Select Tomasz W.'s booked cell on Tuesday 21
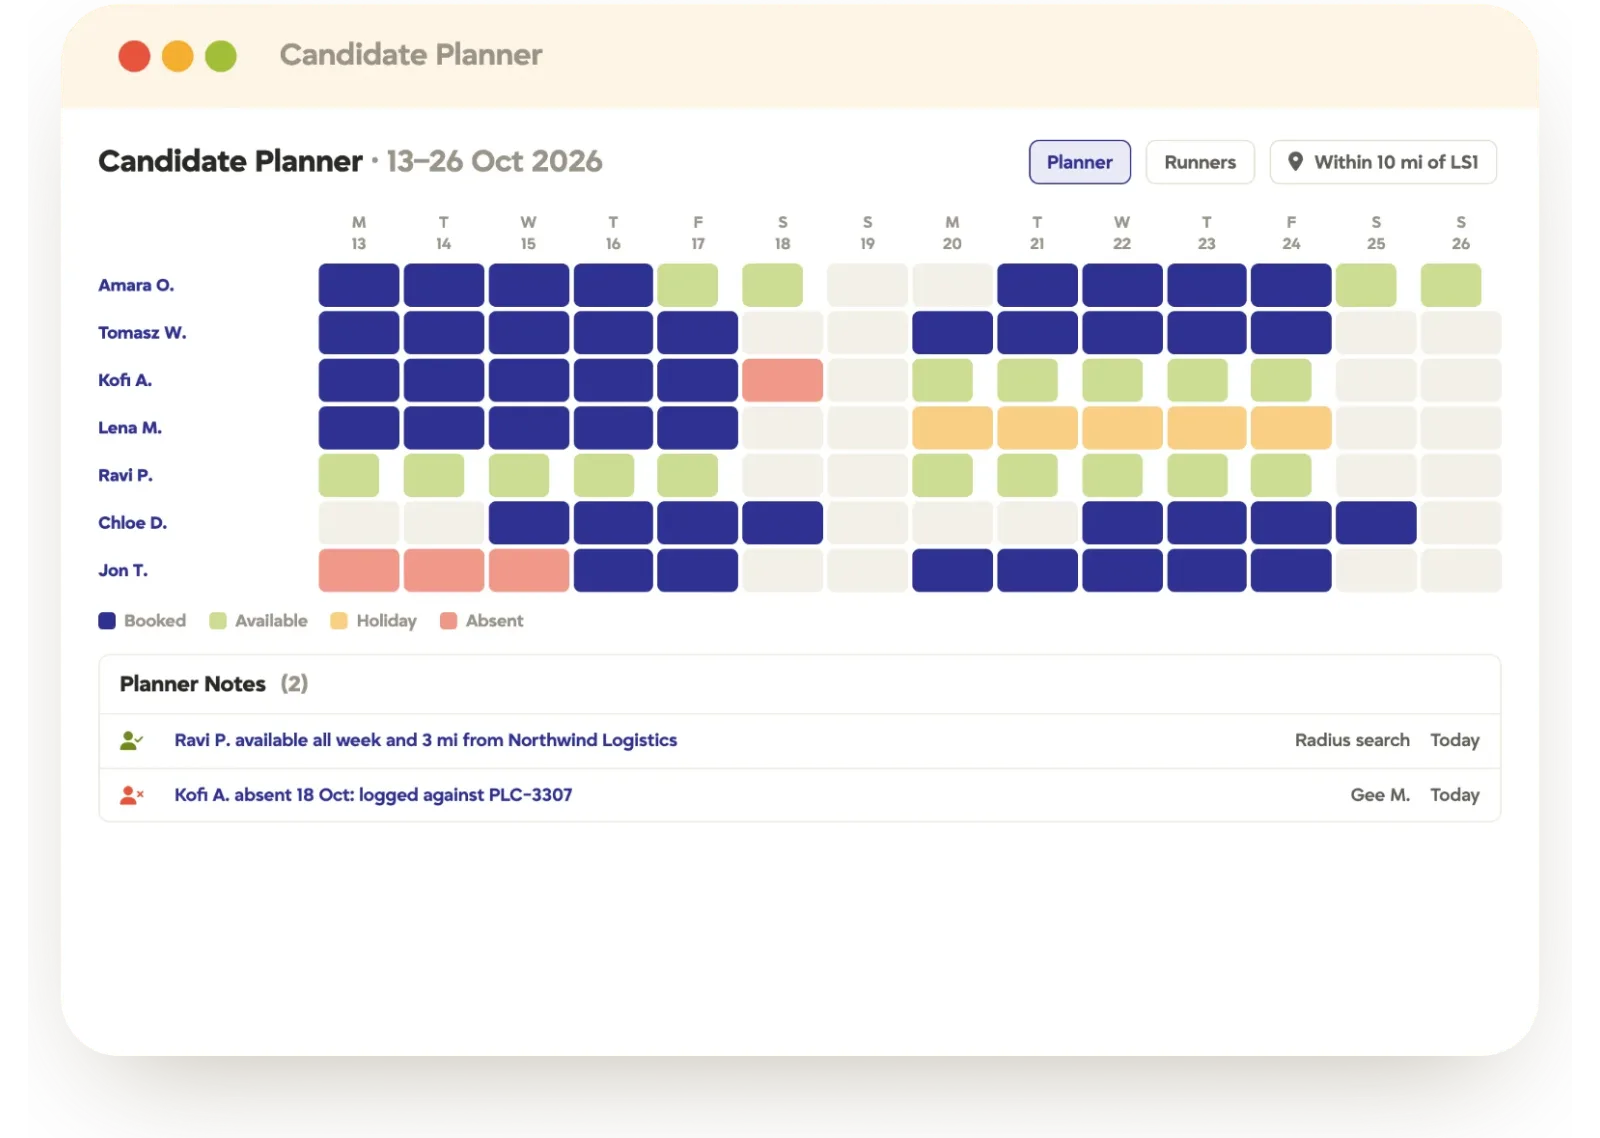 point(1037,332)
